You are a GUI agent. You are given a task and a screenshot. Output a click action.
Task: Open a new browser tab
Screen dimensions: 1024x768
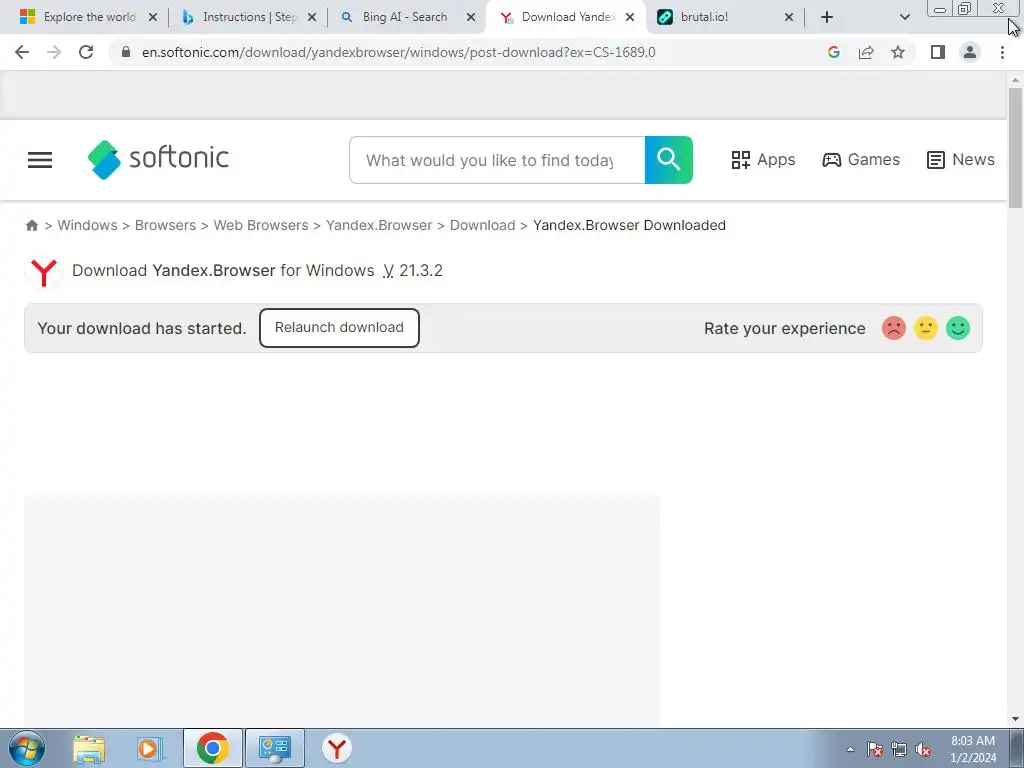tap(827, 17)
